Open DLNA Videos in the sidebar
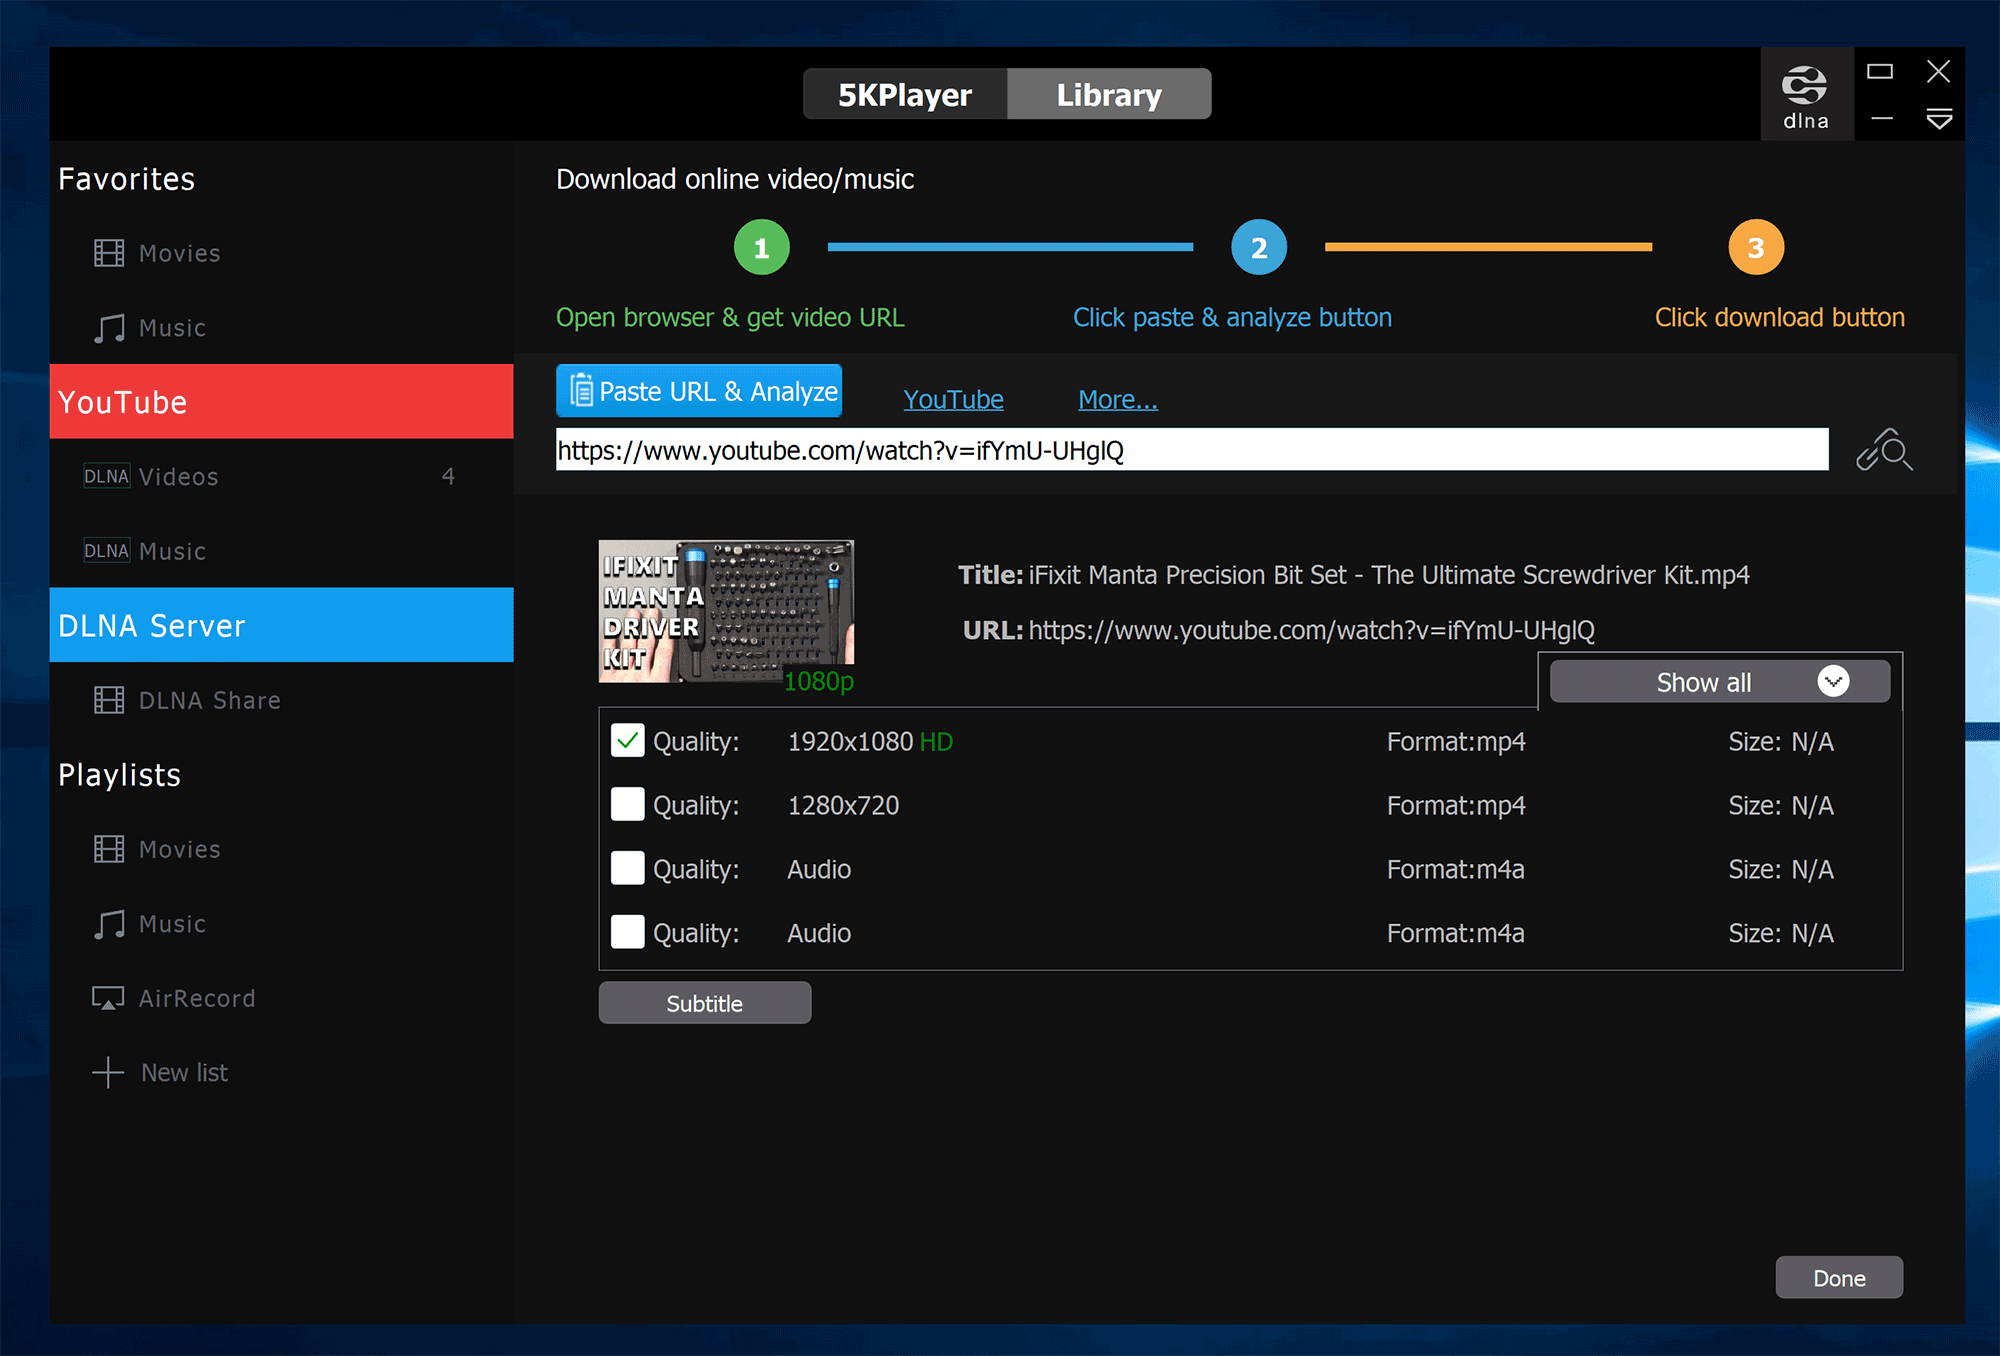This screenshot has width=2000, height=1356. click(281, 476)
